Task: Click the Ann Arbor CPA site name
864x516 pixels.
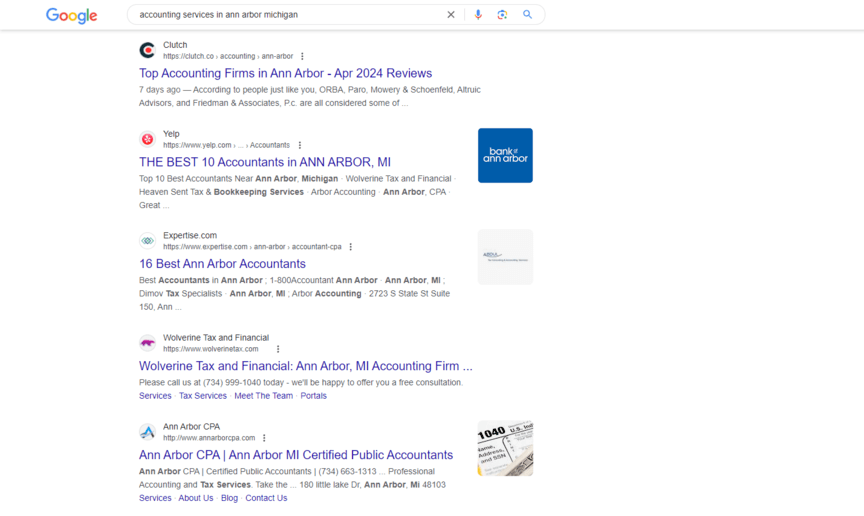Action: click(x=191, y=426)
